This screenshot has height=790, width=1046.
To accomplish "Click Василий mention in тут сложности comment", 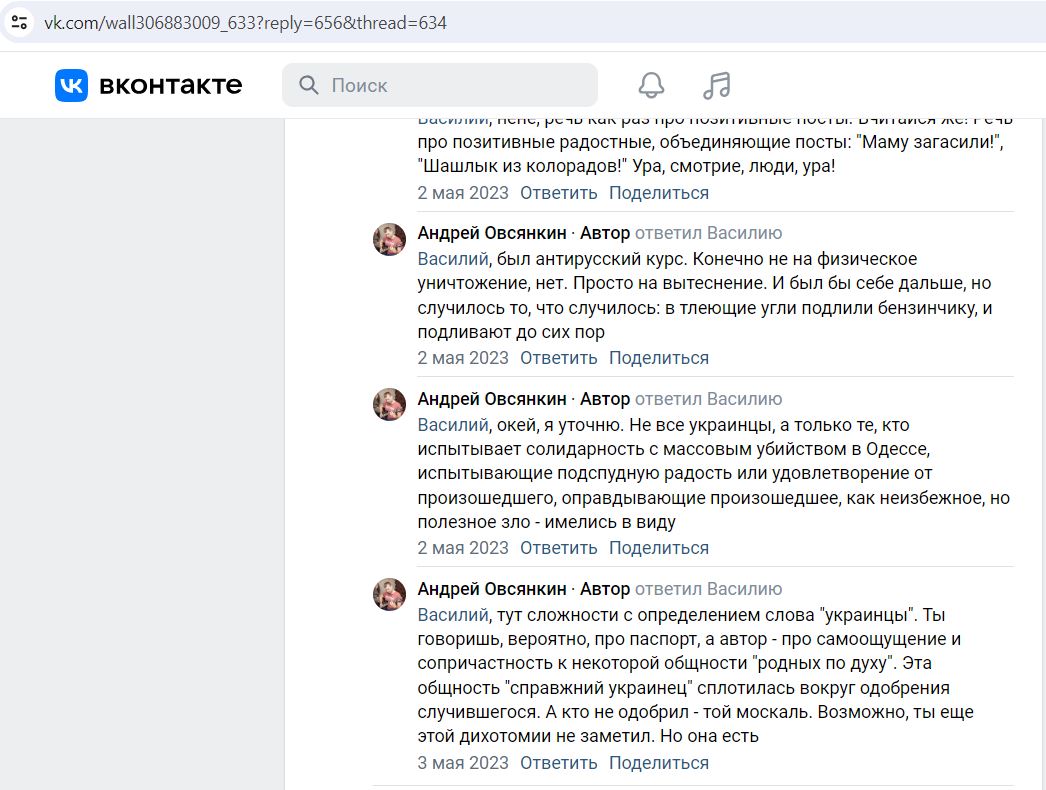I will [x=453, y=615].
